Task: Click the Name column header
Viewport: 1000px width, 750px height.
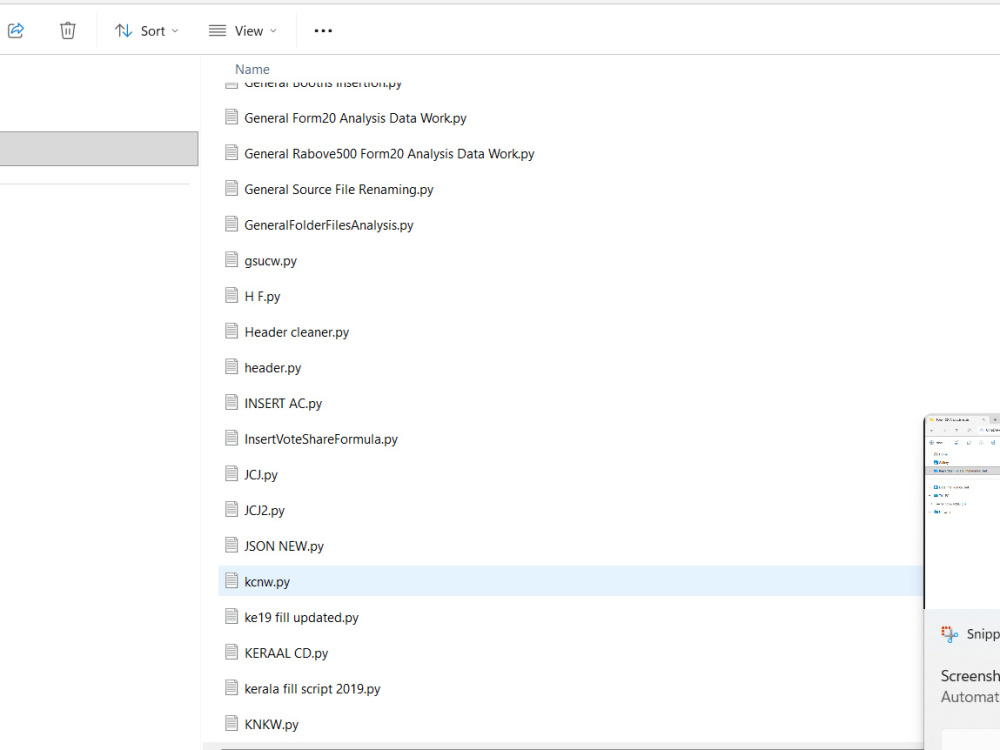Action: [253, 70]
